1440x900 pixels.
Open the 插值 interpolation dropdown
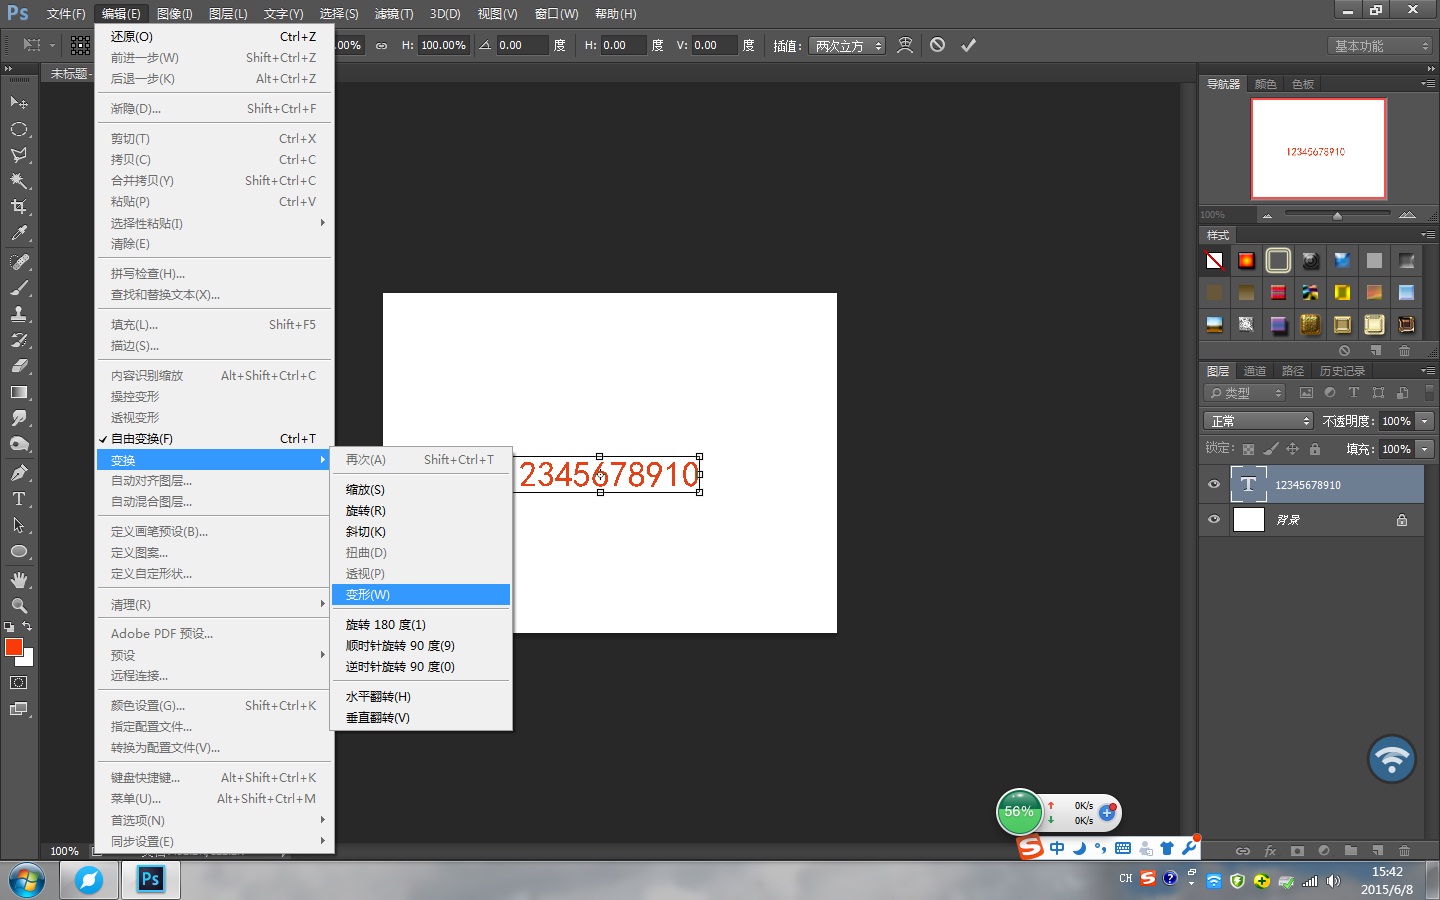tap(849, 46)
